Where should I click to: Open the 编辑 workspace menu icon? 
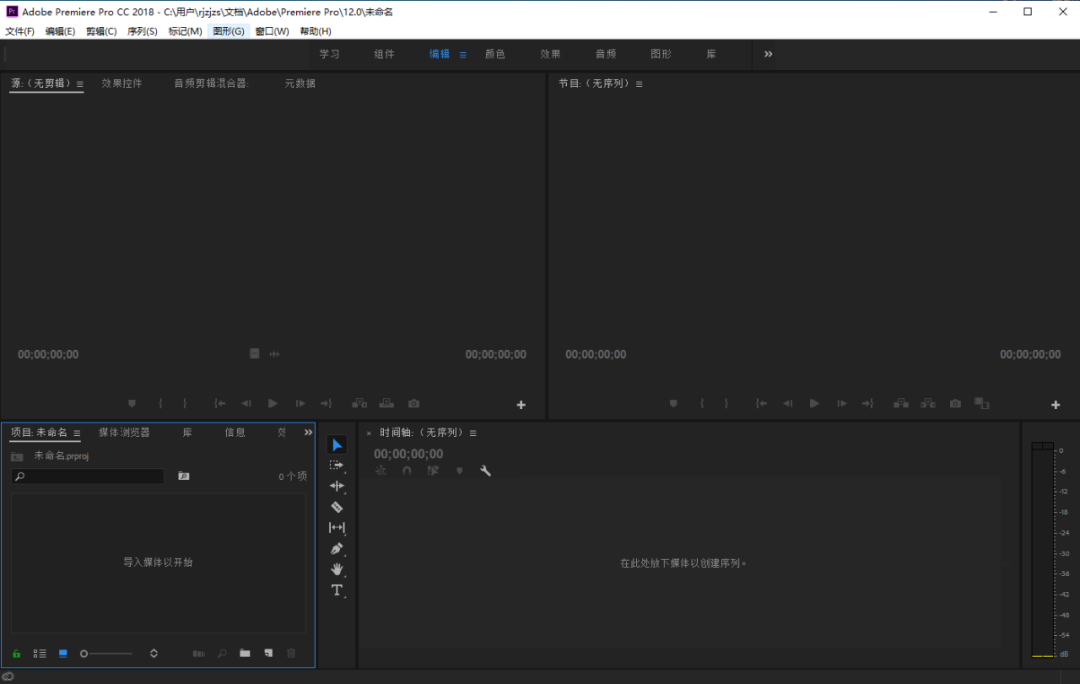pyautogui.click(x=463, y=54)
